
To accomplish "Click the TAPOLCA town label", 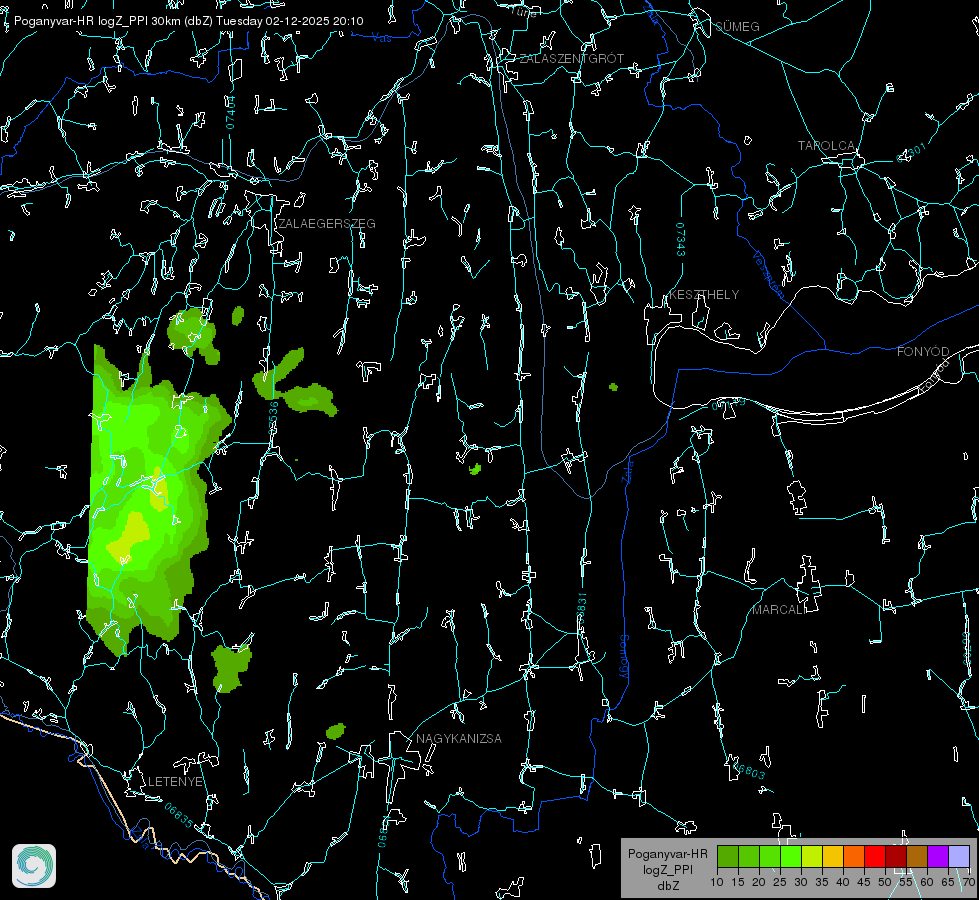I will point(826,146).
